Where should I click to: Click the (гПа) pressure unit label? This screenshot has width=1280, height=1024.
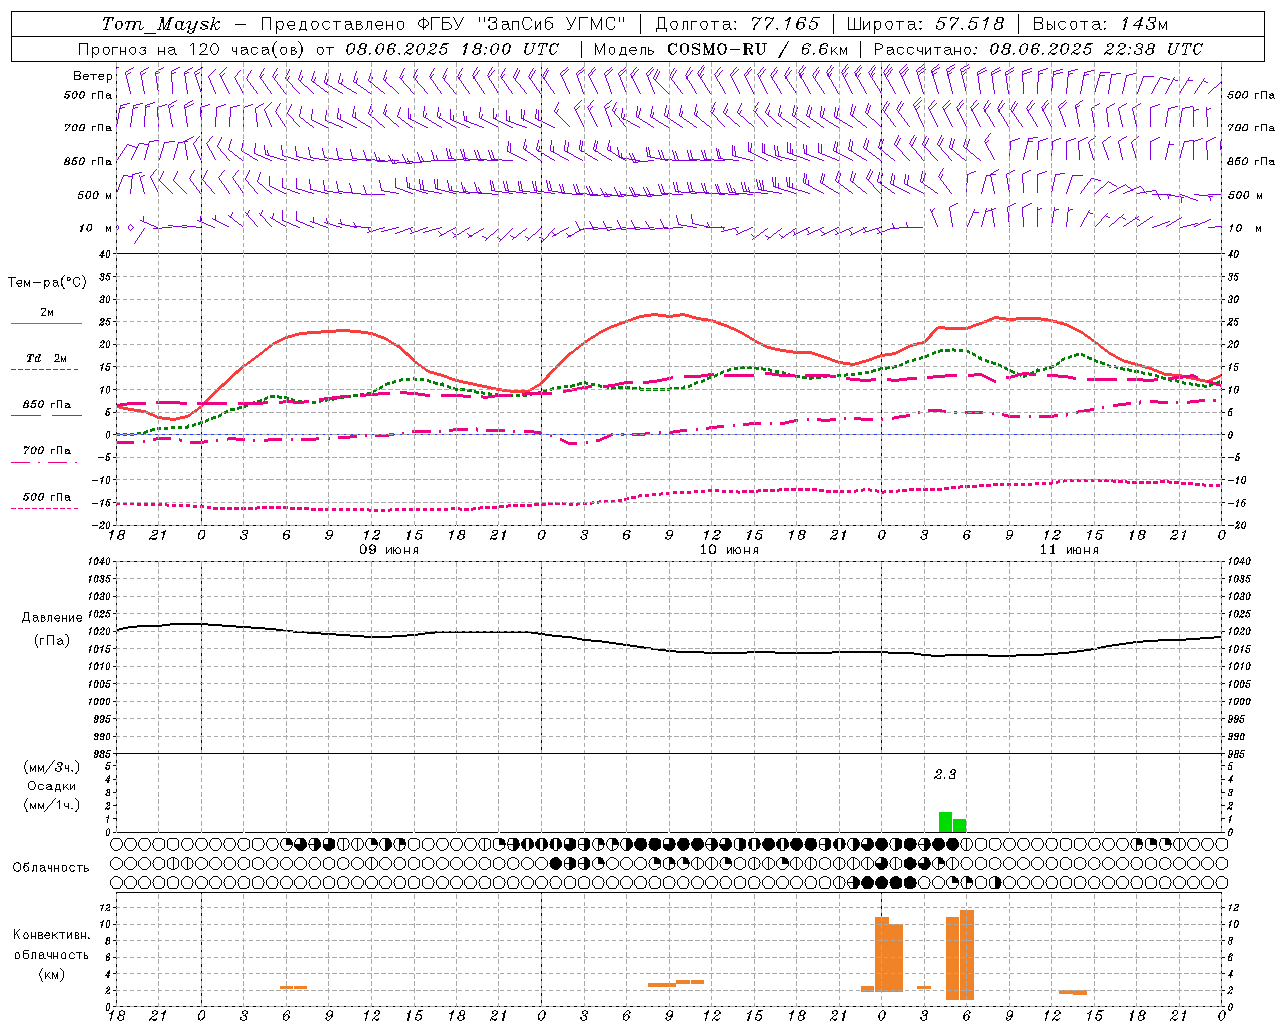click(x=52, y=641)
